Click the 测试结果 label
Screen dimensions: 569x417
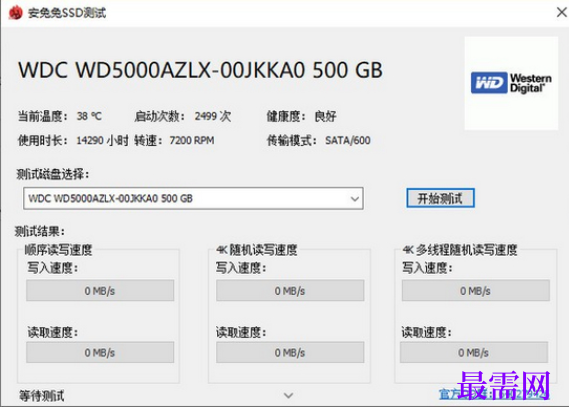coord(40,231)
